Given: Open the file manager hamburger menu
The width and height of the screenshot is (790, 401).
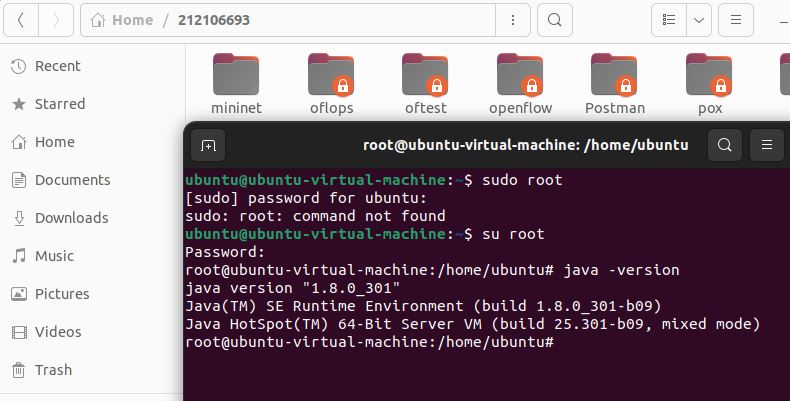Looking at the screenshot, I should click(x=736, y=20).
